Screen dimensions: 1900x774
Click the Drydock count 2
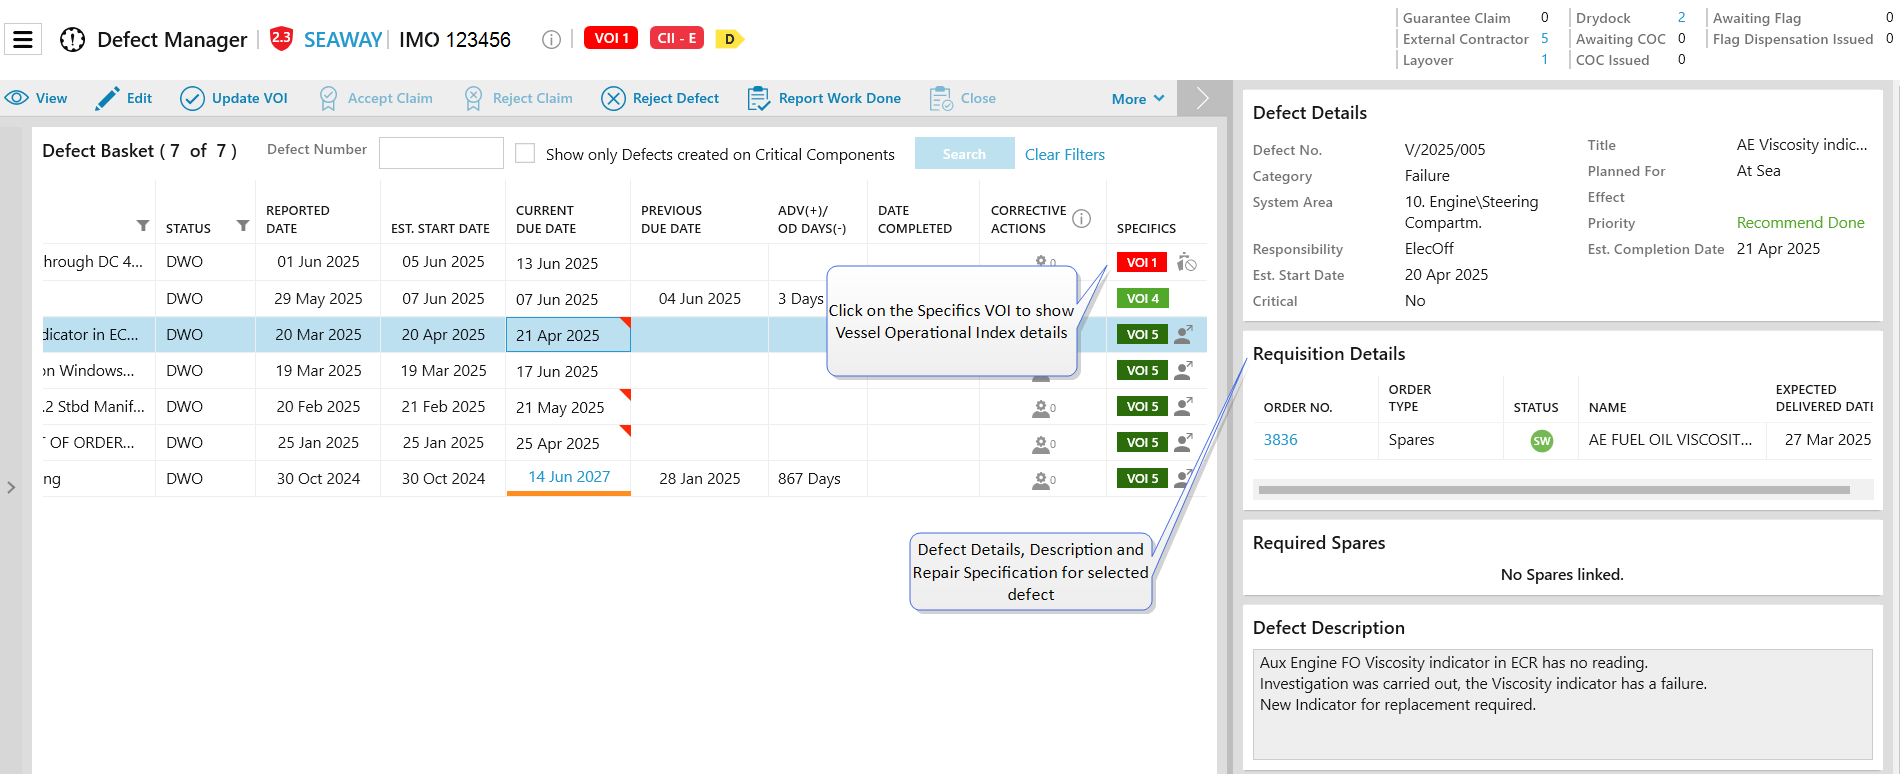click(1682, 18)
